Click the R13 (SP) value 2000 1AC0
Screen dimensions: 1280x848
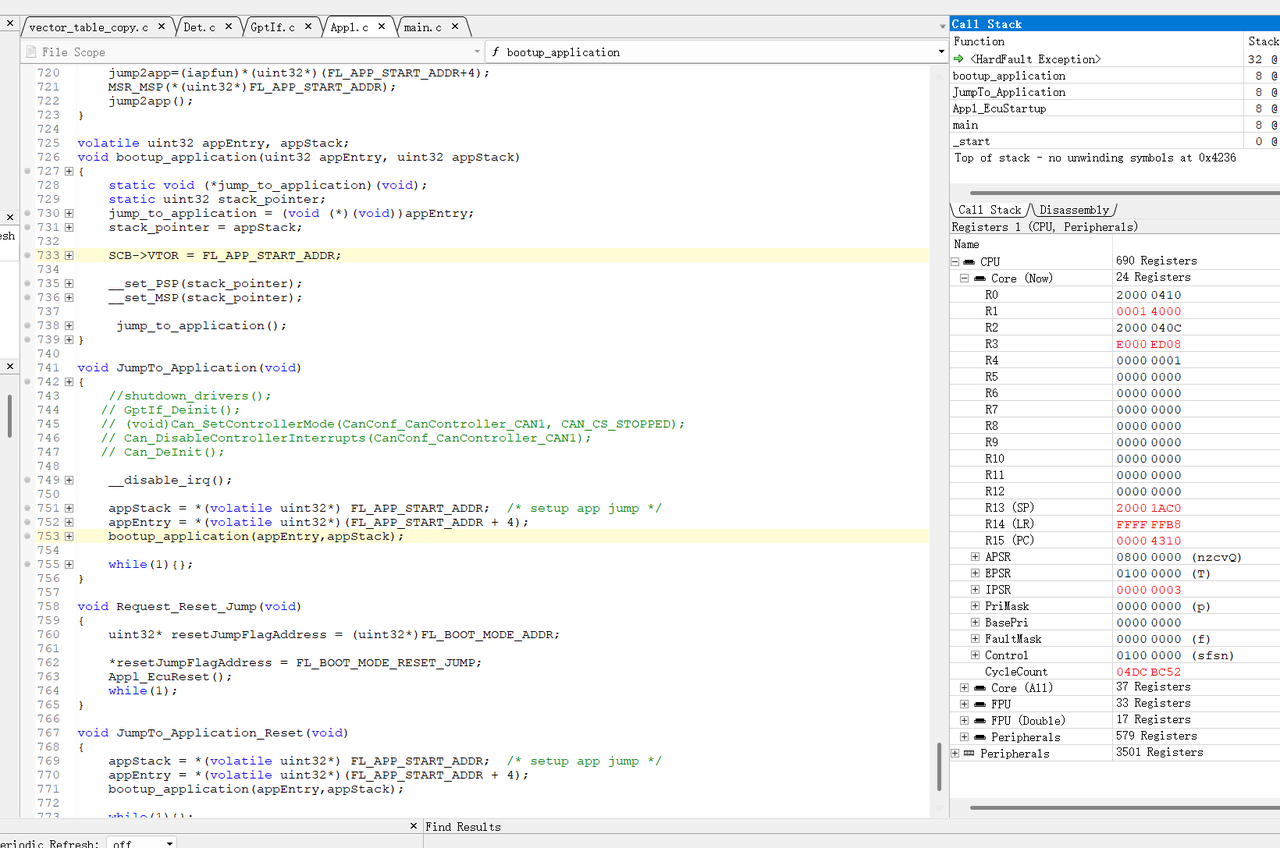point(1148,508)
